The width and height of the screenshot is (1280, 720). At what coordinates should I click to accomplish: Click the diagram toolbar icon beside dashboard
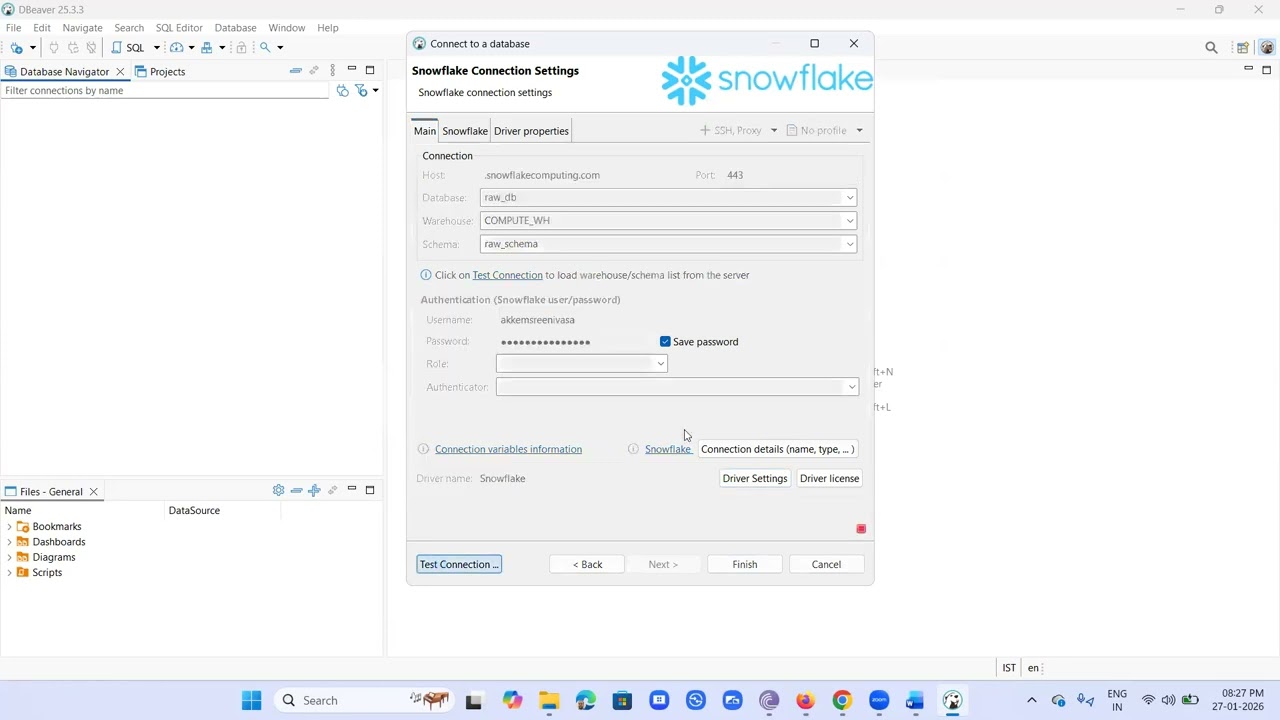(207, 47)
